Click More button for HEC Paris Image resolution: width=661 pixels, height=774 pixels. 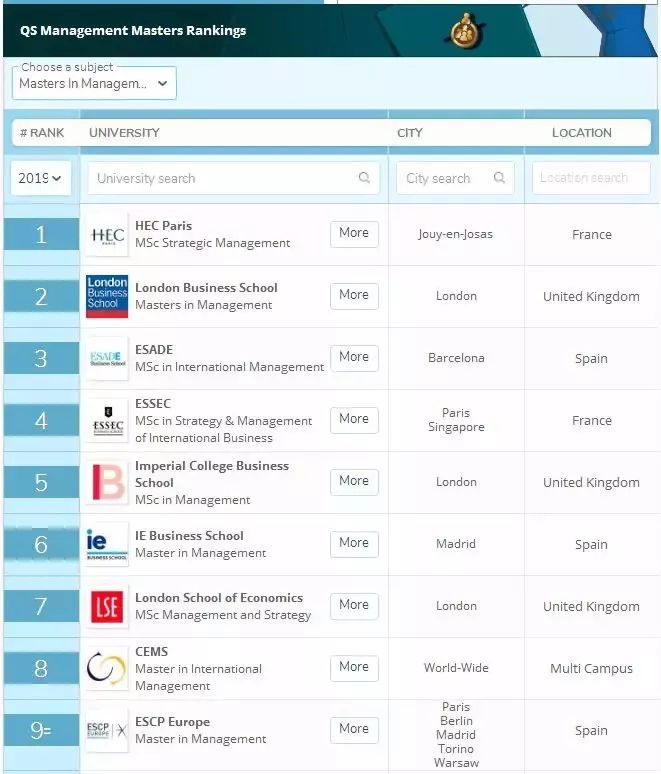coord(354,233)
